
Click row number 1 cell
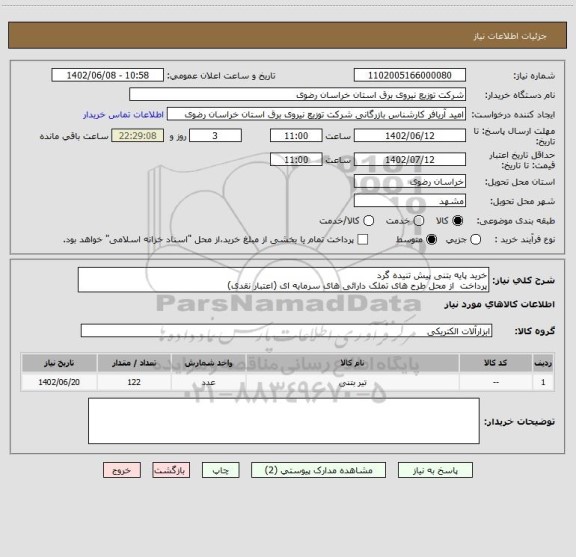pos(543,382)
